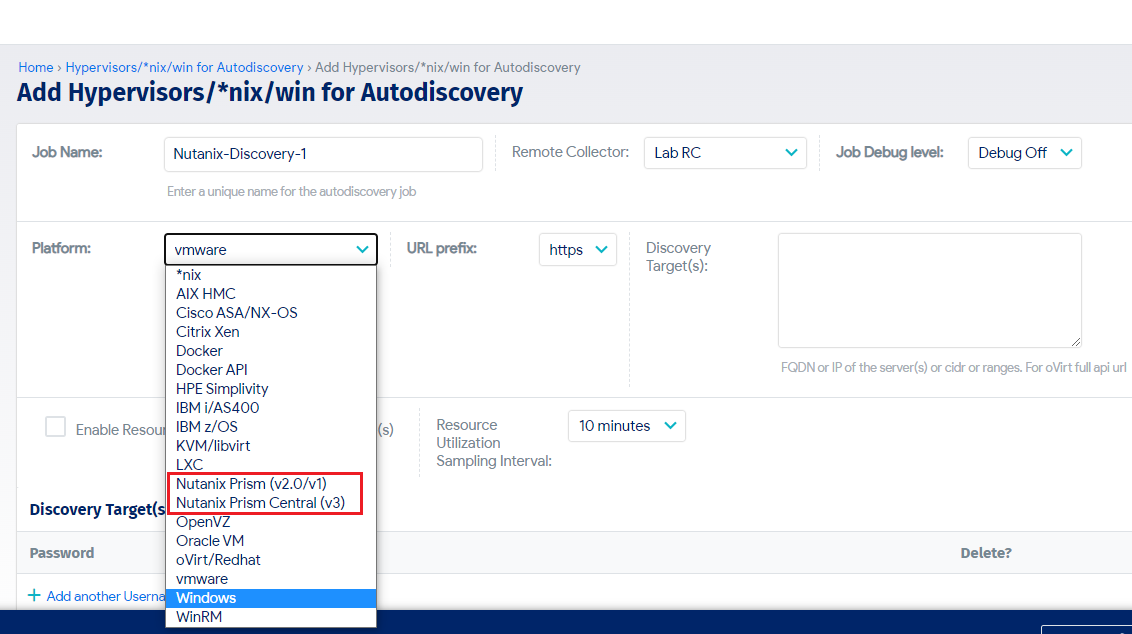The image size is (1132, 634).
Task: Select Nutanix Prism Central (v3) option
Action: click(271, 503)
